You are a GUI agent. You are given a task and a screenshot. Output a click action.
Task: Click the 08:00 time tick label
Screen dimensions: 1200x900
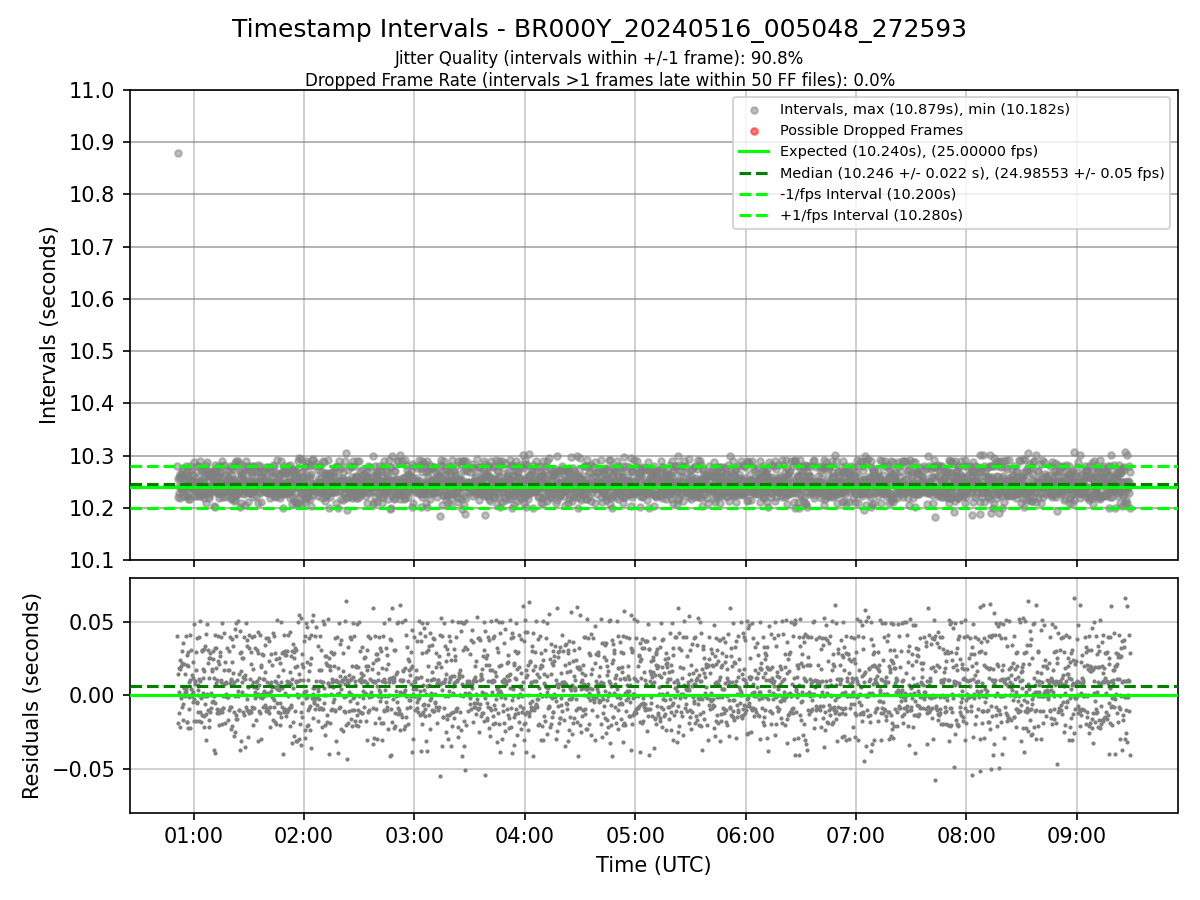point(966,834)
